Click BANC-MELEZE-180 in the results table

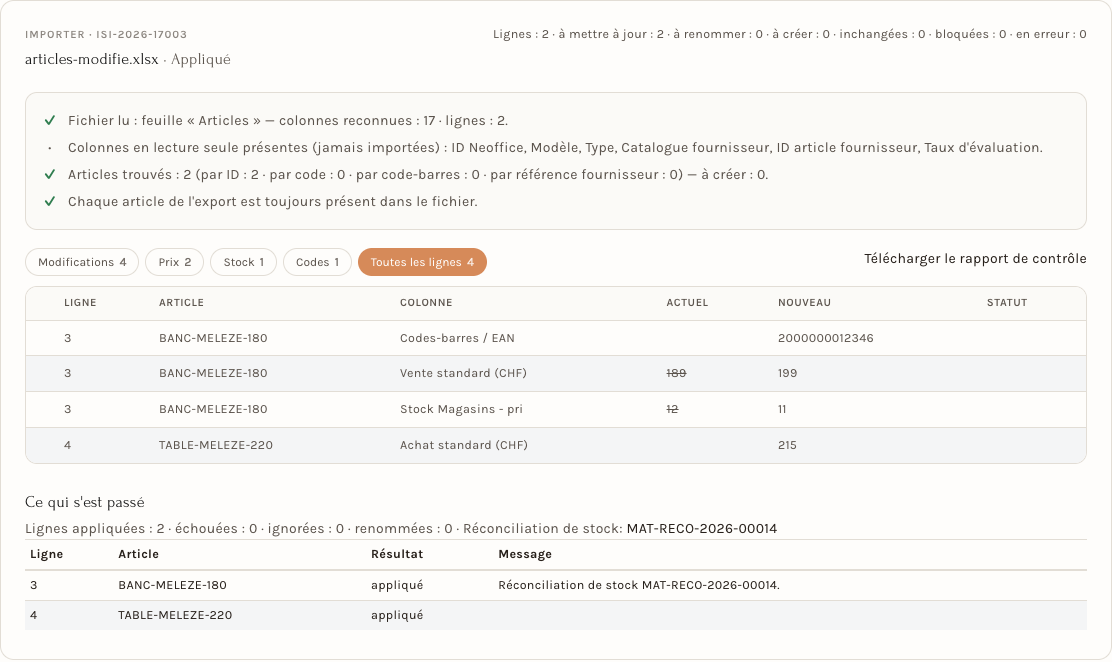click(172, 585)
